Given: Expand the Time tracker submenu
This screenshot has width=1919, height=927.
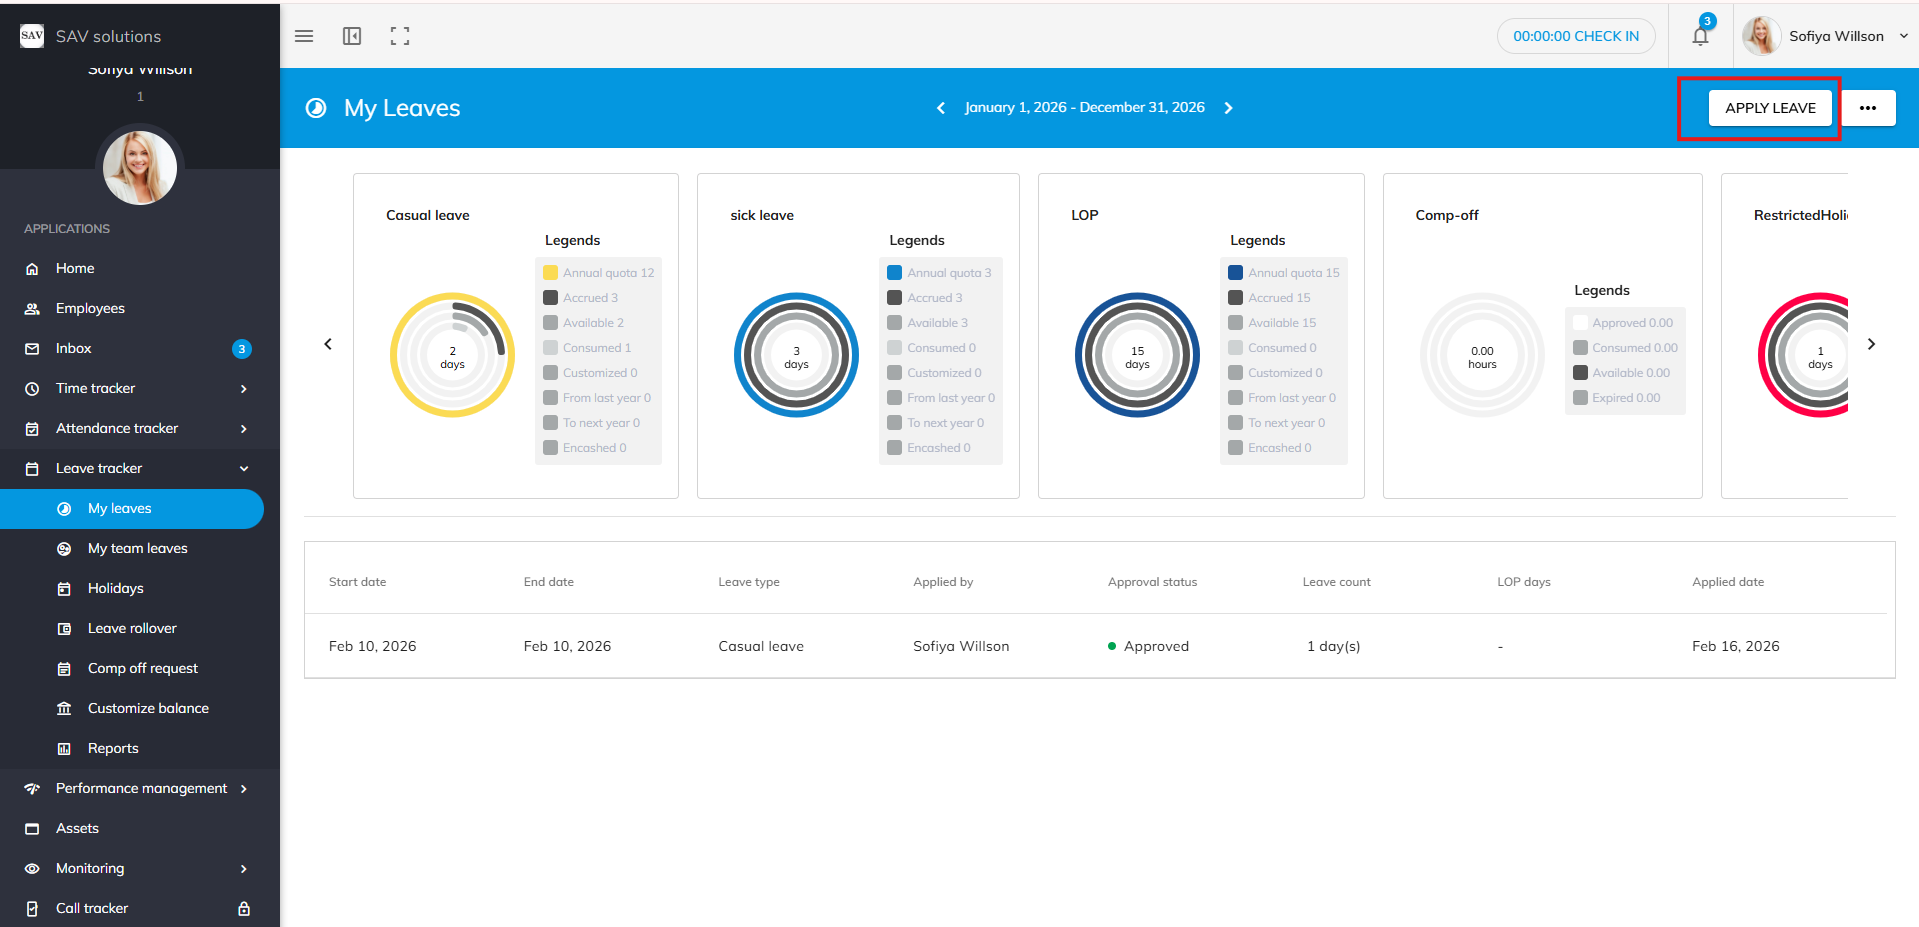Looking at the screenshot, I should tap(244, 389).
